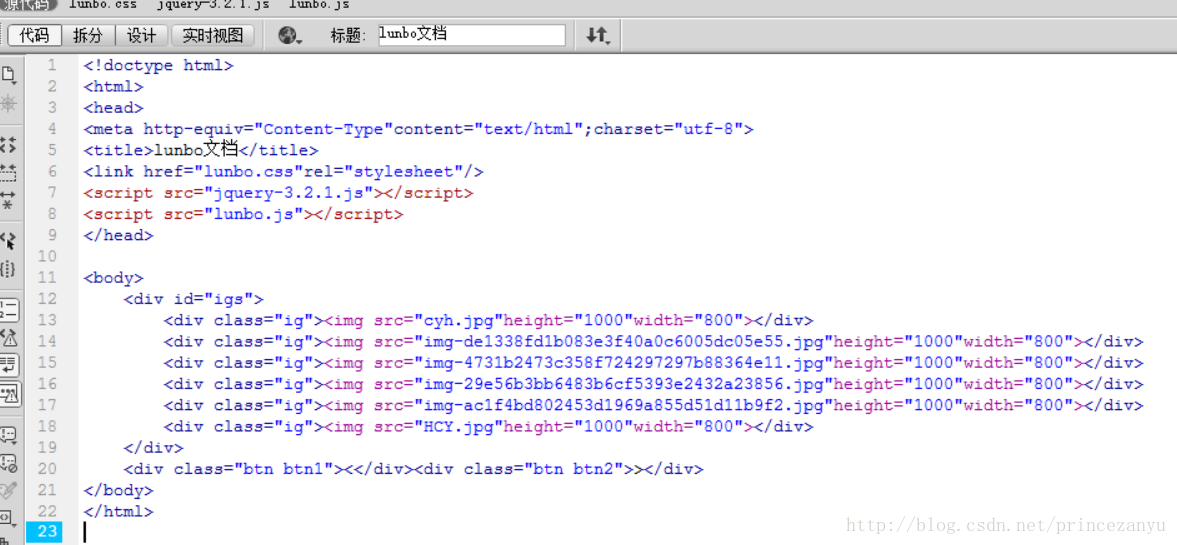Click the <head> opening tag on line 3
Image resolution: width=1177 pixels, height=545 pixels.
click(113, 107)
